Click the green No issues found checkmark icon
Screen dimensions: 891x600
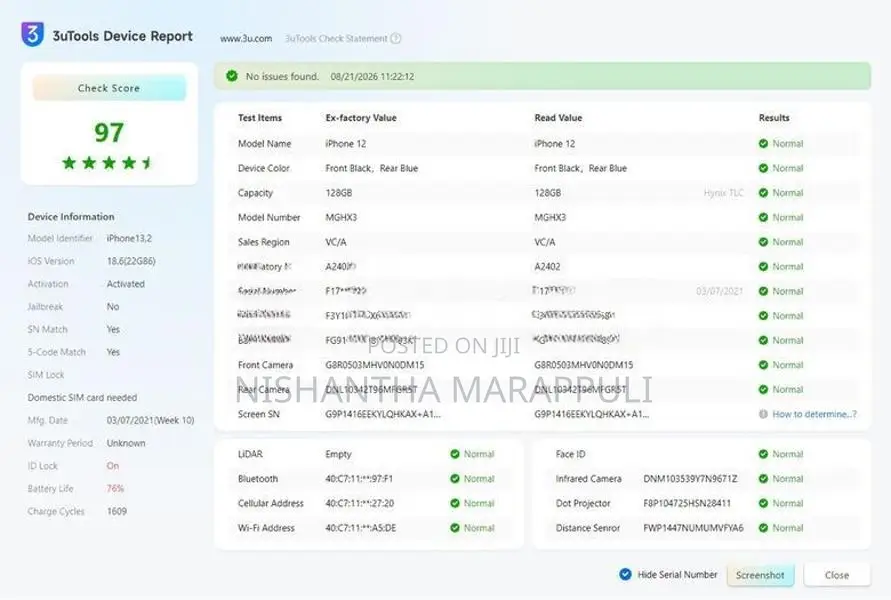pyautogui.click(x=232, y=76)
